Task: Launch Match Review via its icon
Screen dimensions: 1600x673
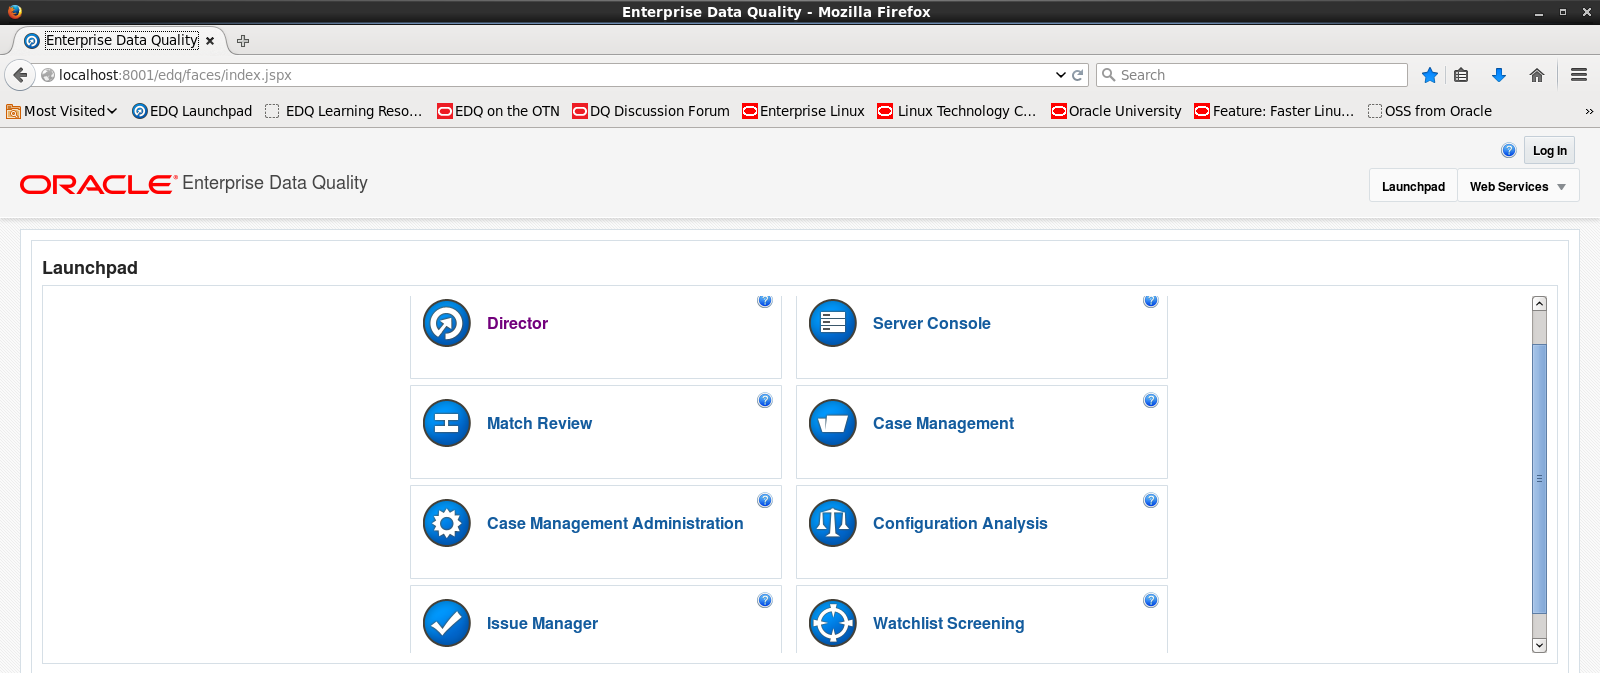Action: pos(447,423)
